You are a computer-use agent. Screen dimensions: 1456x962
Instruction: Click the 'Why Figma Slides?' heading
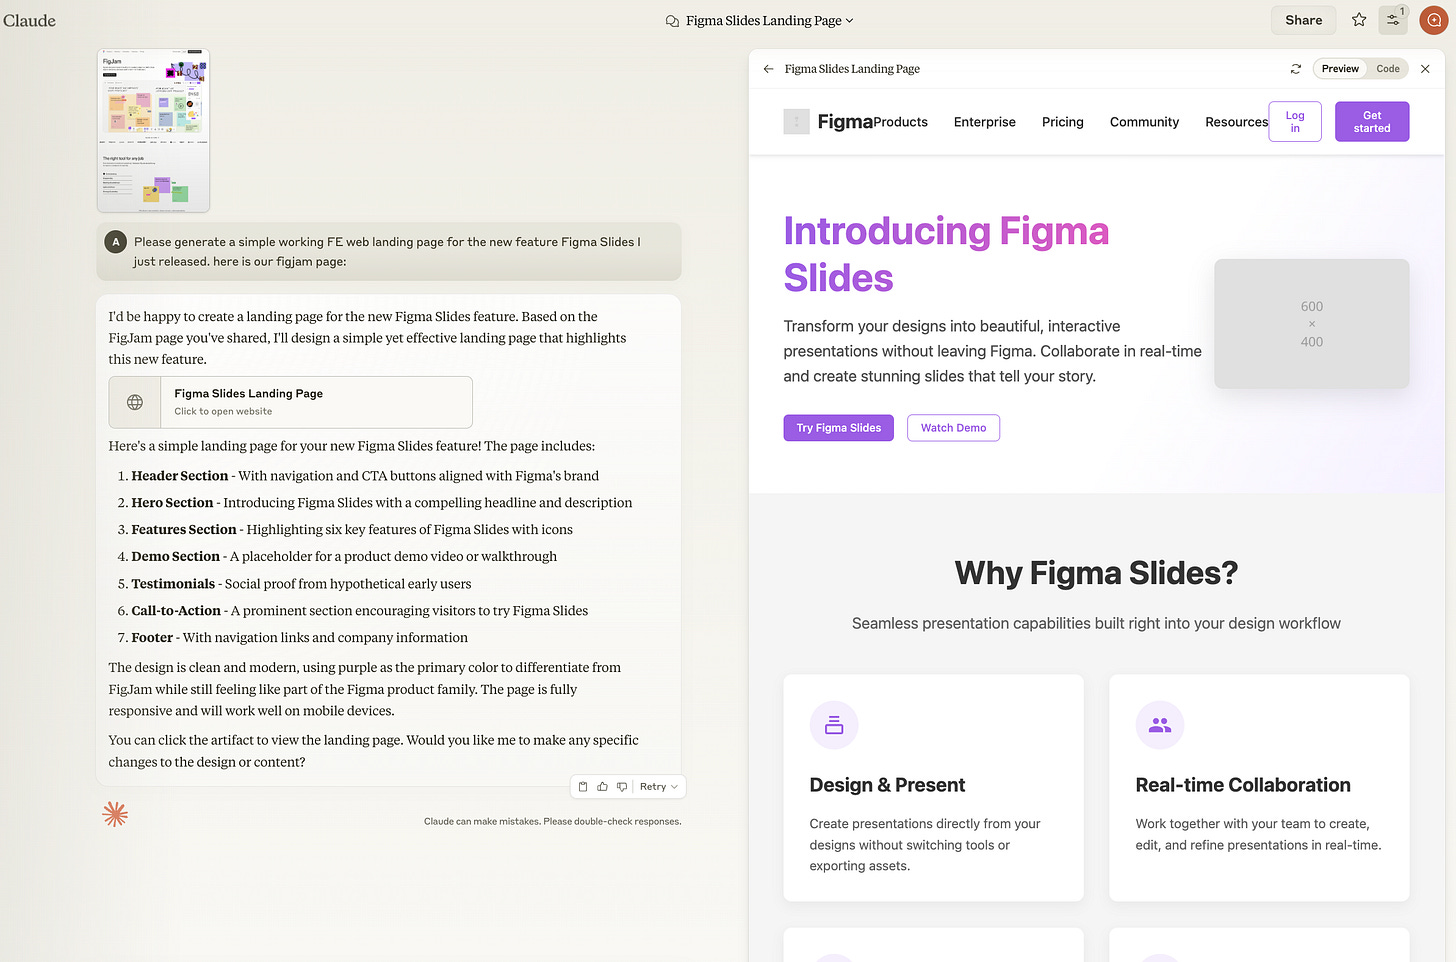point(1096,573)
